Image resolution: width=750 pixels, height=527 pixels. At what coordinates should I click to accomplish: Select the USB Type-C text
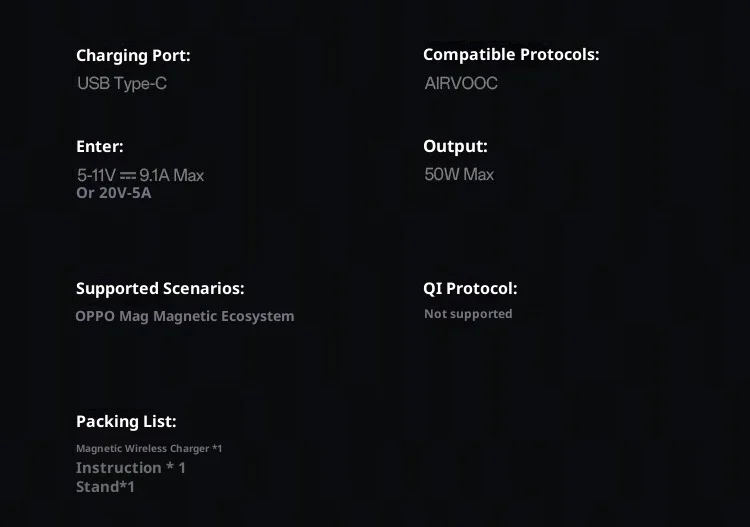(x=122, y=84)
